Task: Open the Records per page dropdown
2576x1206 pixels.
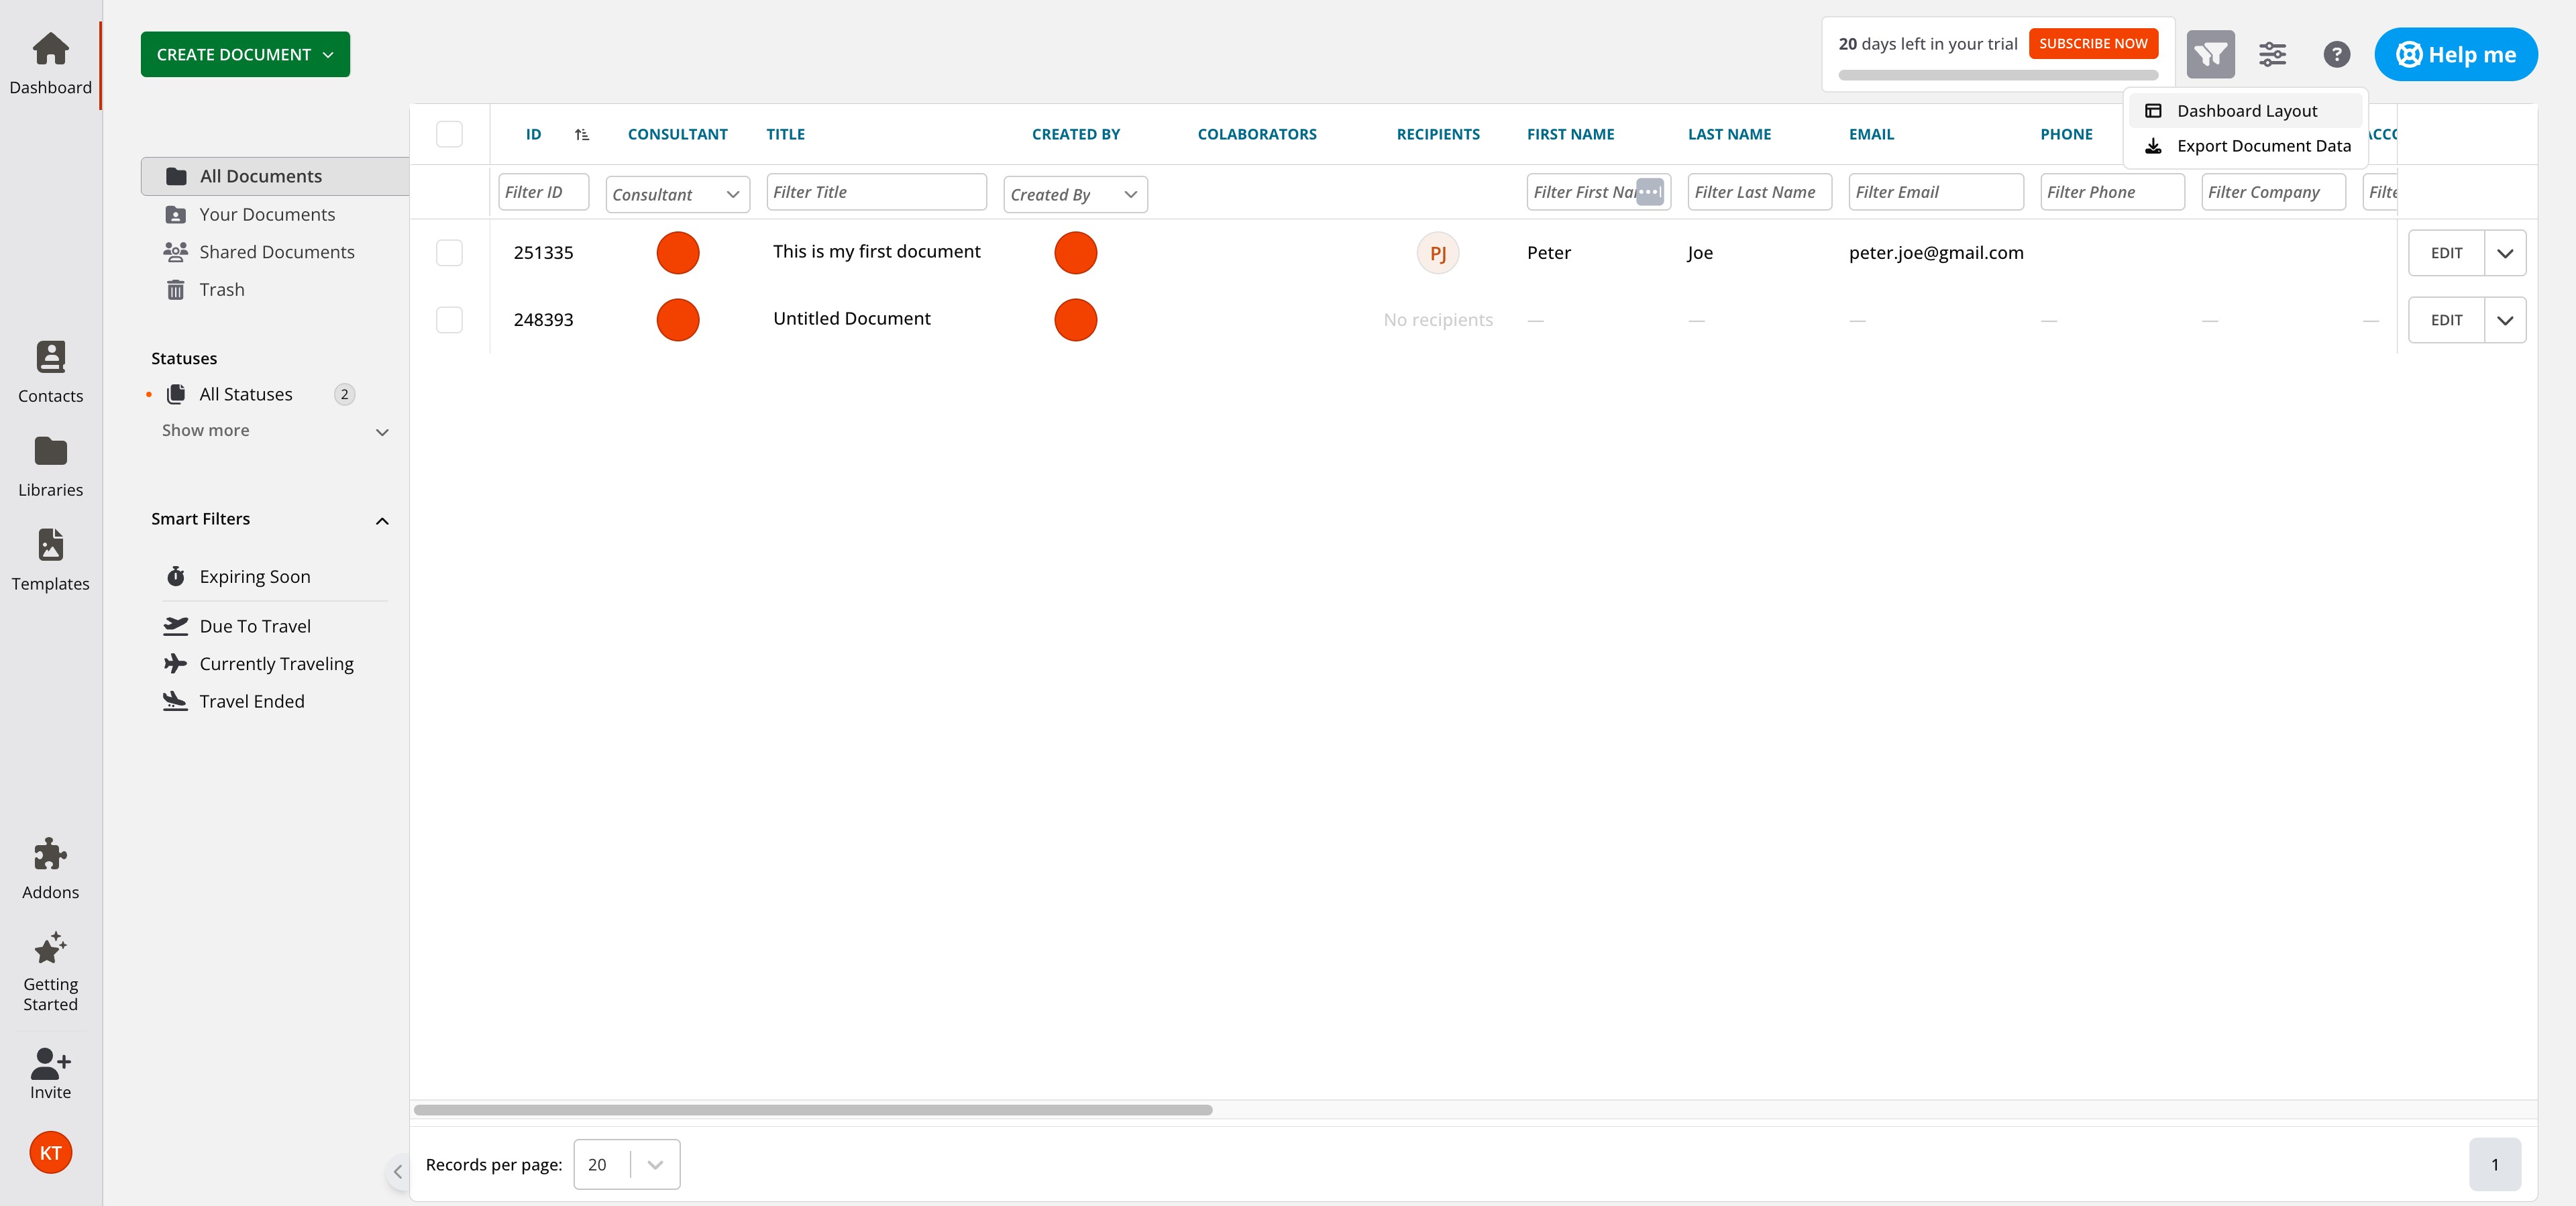Action: point(626,1164)
